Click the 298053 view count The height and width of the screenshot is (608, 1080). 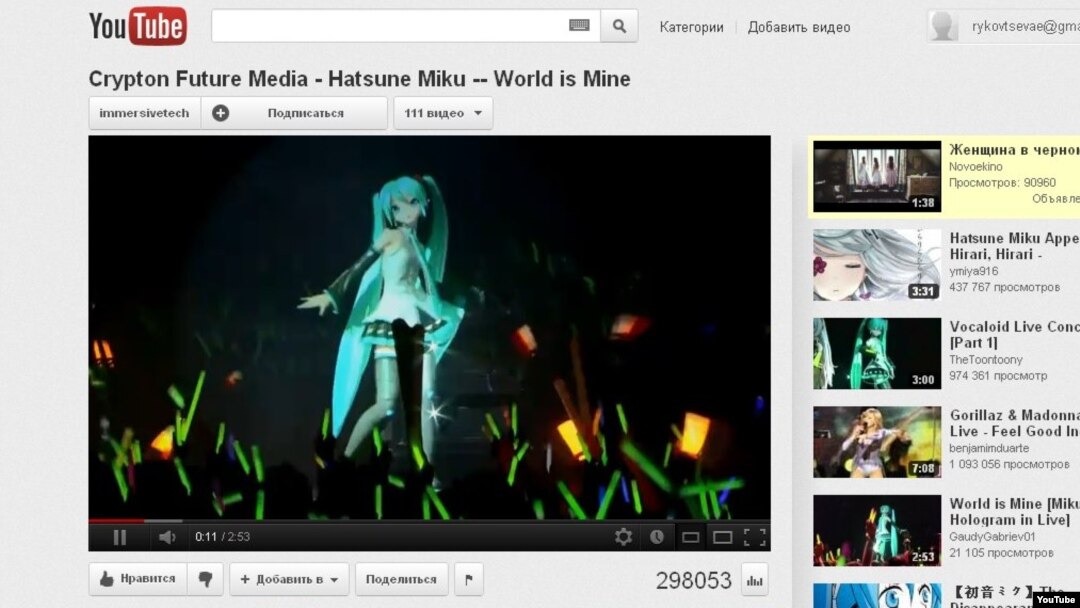694,580
